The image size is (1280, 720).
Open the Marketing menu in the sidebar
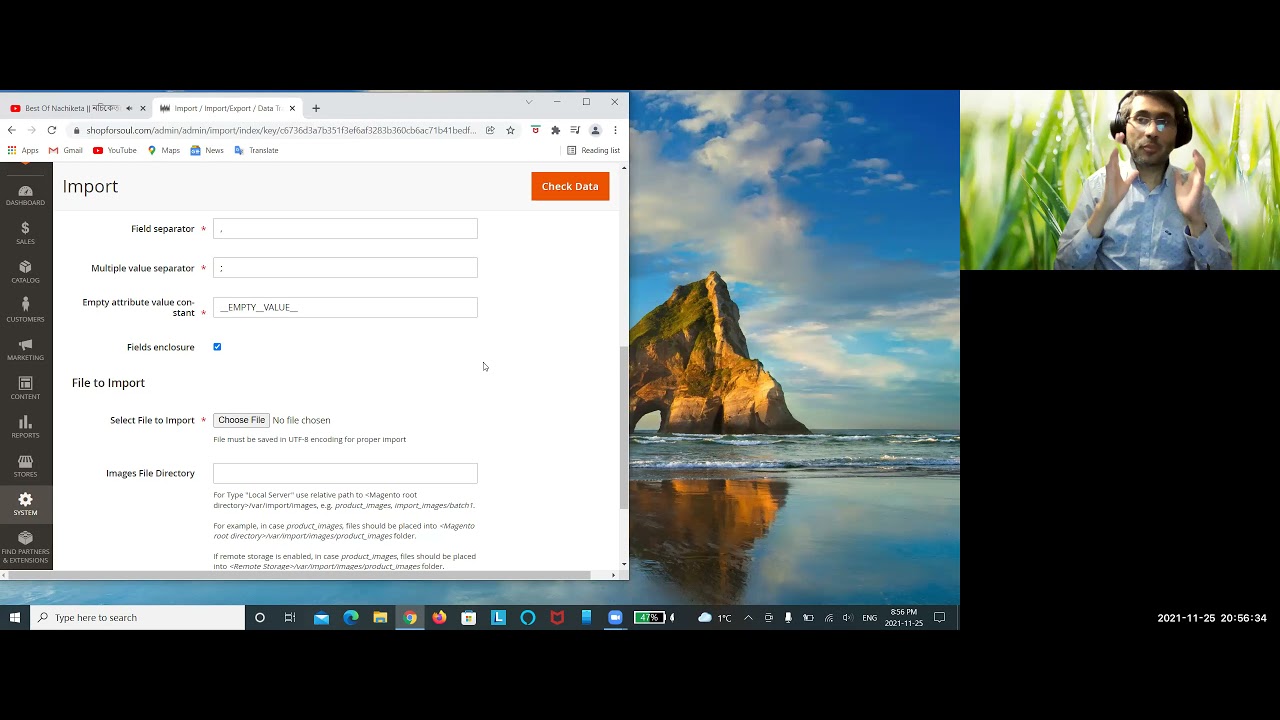tap(25, 349)
